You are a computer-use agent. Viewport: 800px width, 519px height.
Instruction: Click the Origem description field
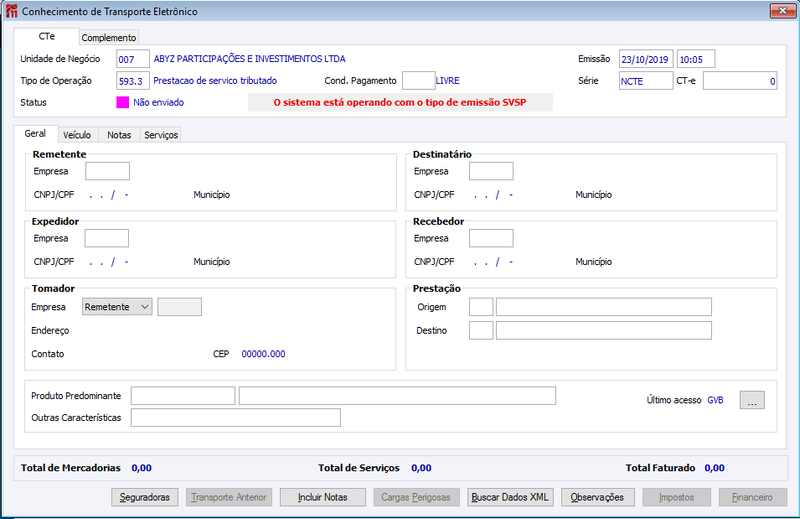click(x=604, y=307)
